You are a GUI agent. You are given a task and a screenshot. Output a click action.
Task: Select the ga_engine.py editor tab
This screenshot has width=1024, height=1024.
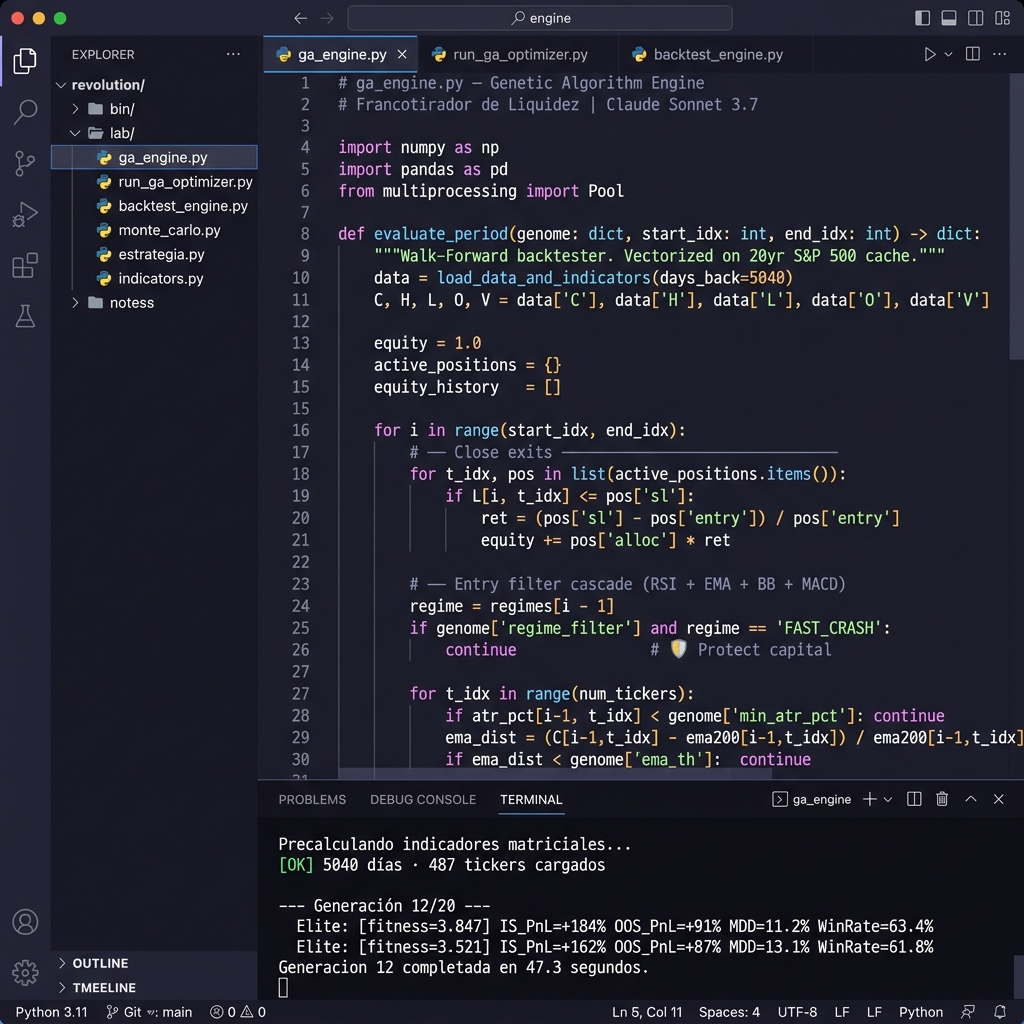(340, 55)
